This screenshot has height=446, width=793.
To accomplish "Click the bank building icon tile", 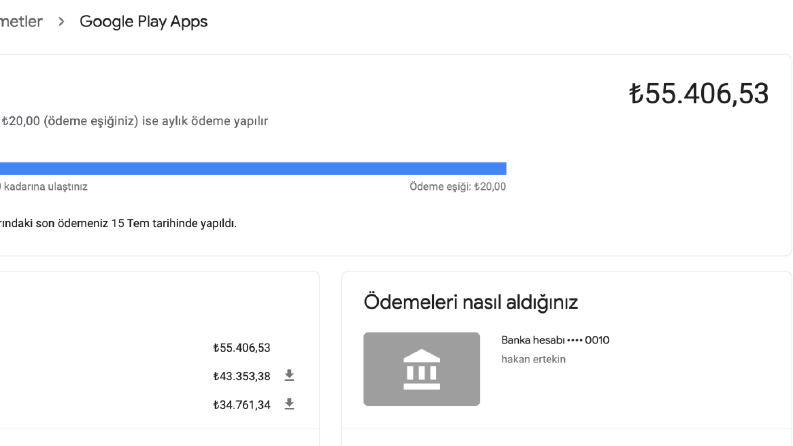I will coord(421,369).
